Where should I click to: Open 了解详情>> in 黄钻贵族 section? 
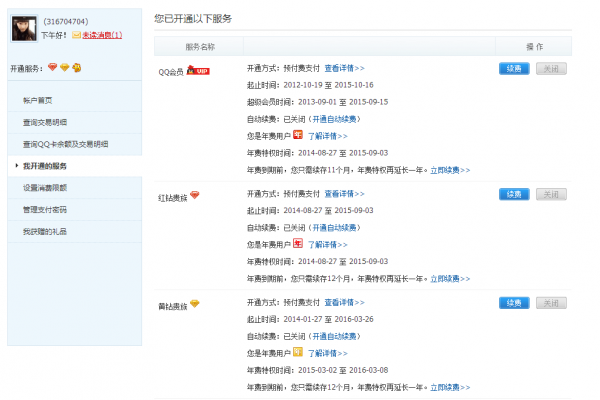click(x=328, y=354)
